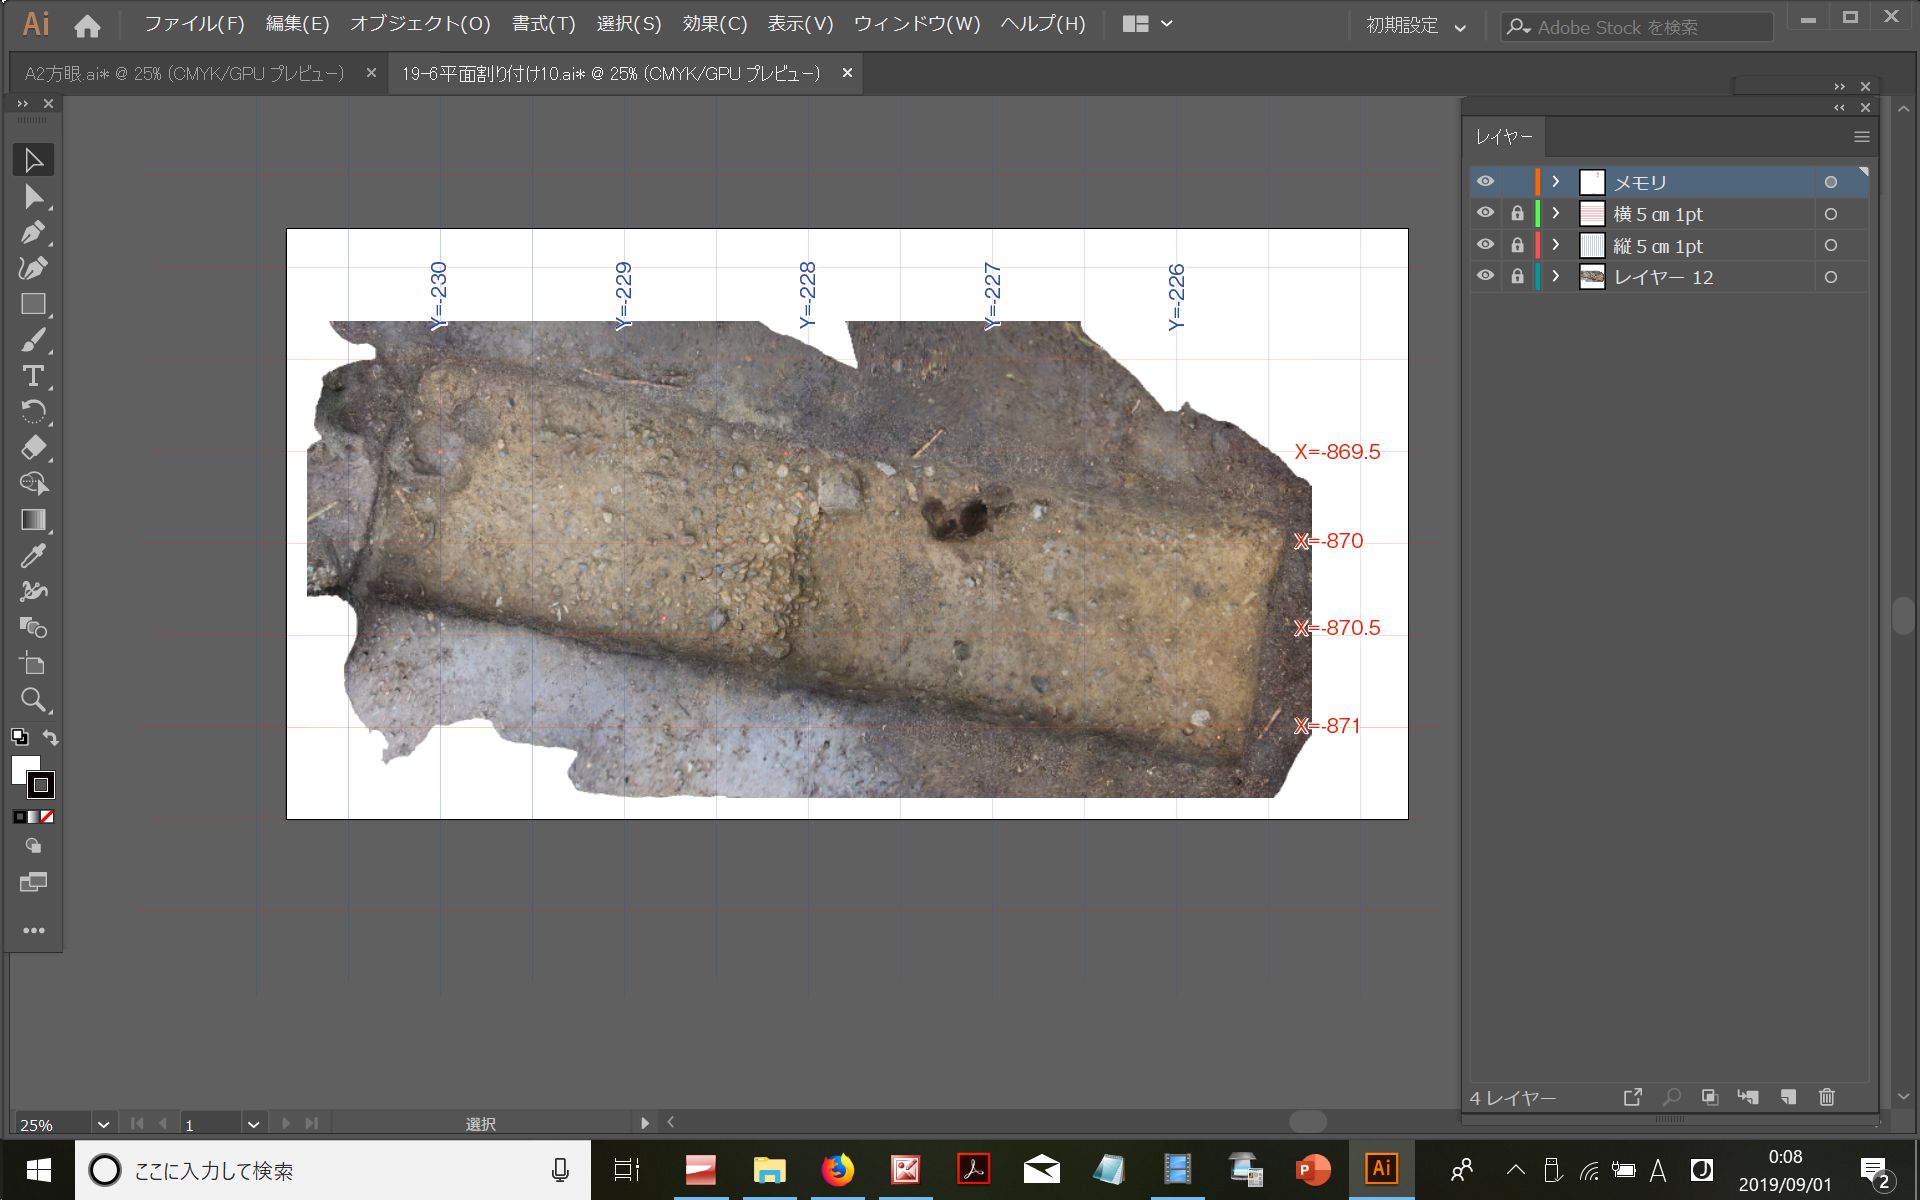The image size is (1920, 1200).
Task: Select the Direct Selection tool
Action: point(32,196)
